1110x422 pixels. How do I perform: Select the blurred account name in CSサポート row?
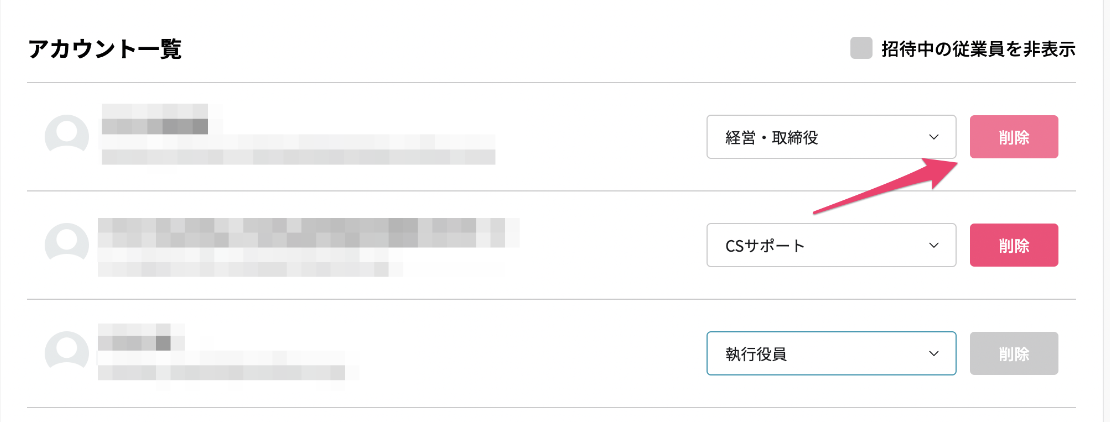pyautogui.click(x=308, y=232)
